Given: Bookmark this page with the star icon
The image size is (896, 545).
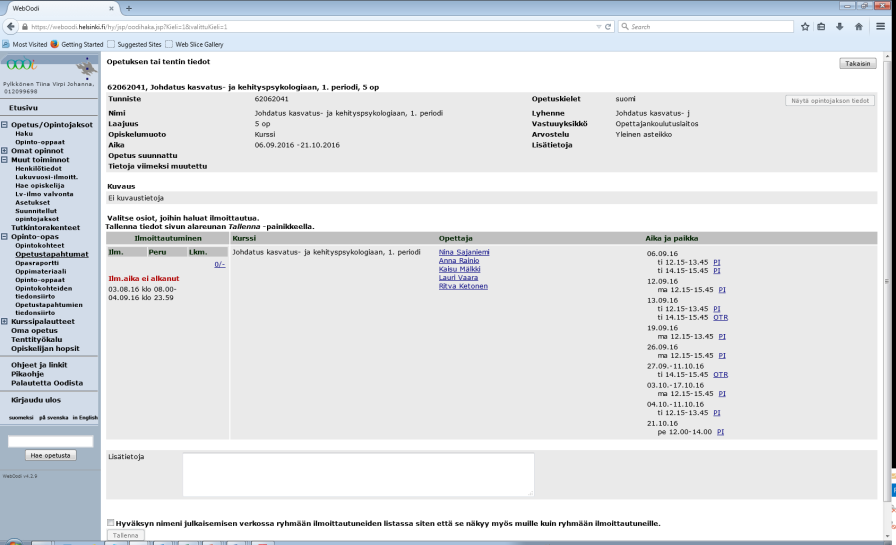Looking at the screenshot, I should point(805,26).
